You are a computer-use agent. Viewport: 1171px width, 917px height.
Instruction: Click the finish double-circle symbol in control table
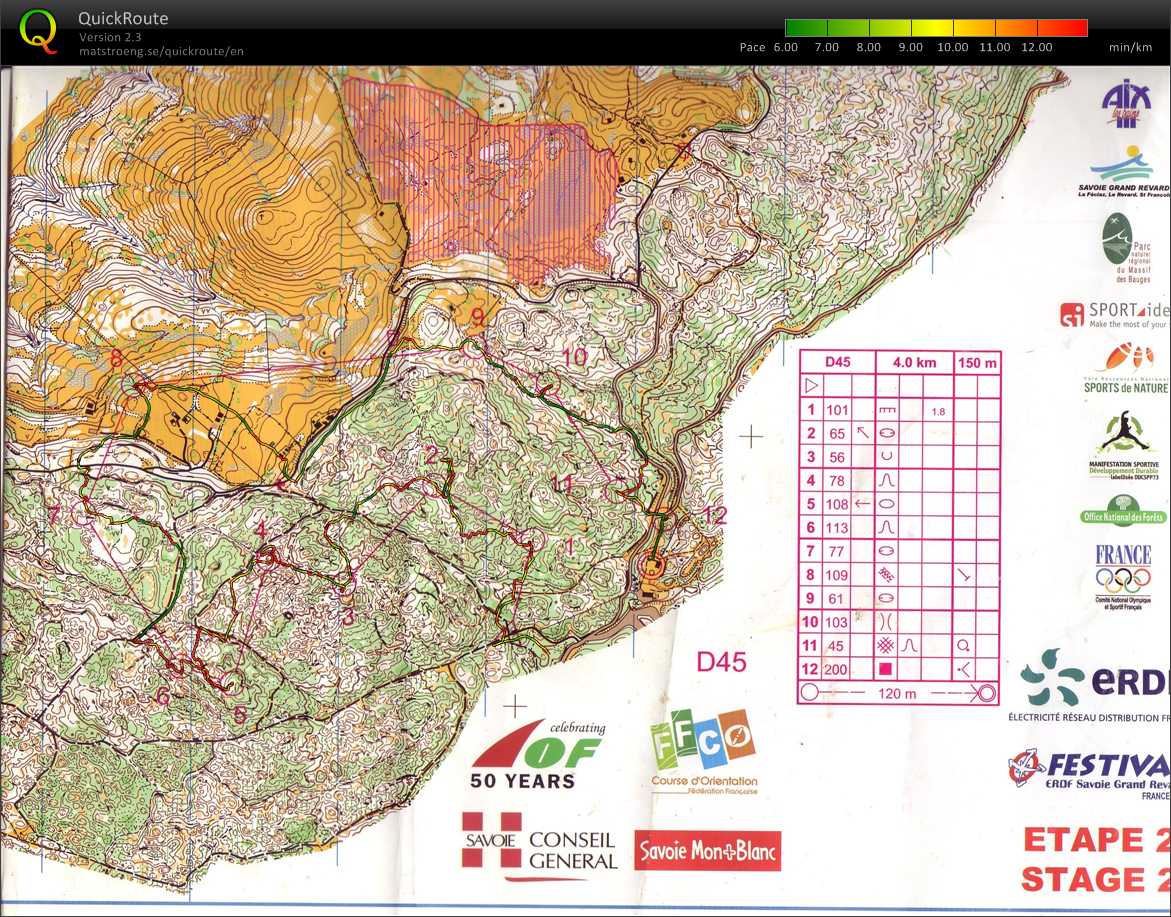pos(987,694)
